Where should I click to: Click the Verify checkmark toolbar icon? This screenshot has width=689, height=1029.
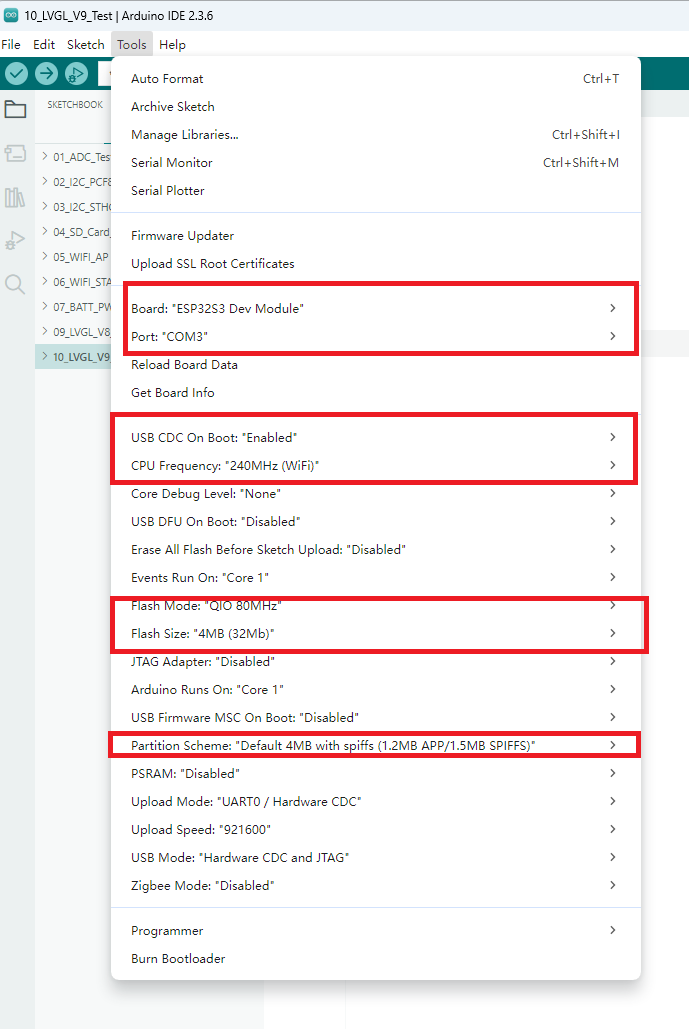point(16,74)
